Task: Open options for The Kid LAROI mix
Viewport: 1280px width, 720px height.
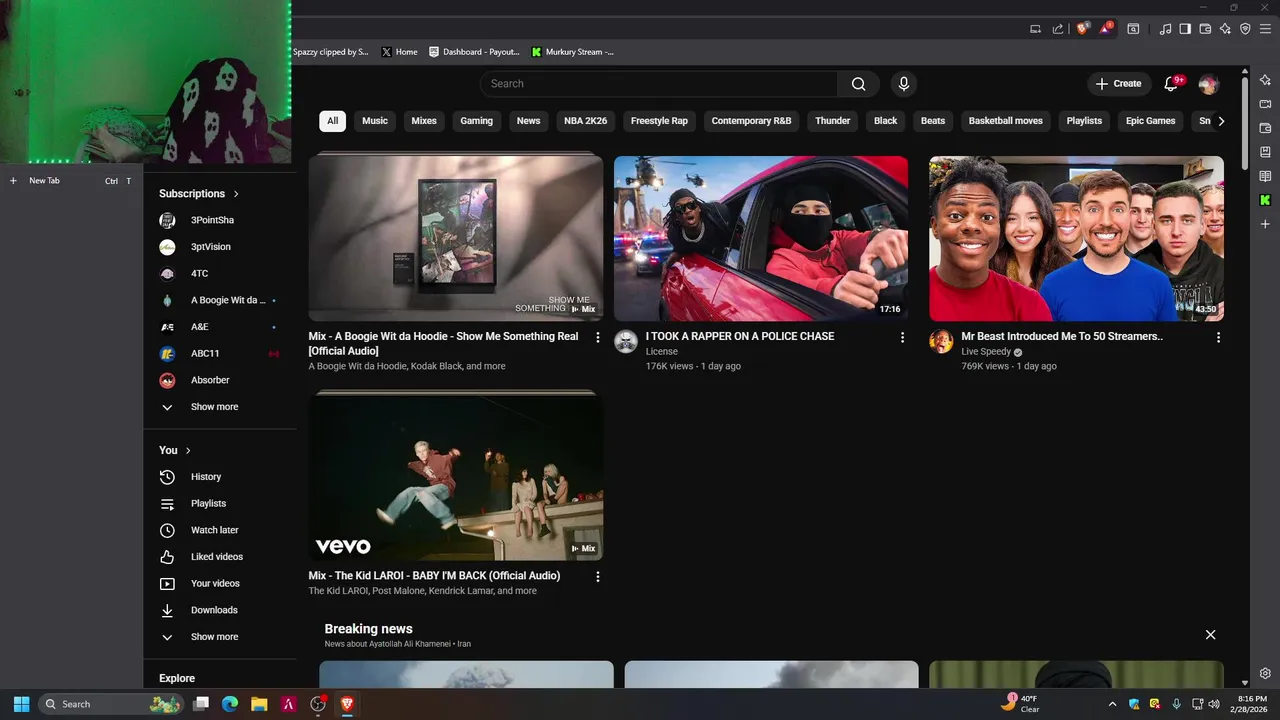Action: click(598, 577)
